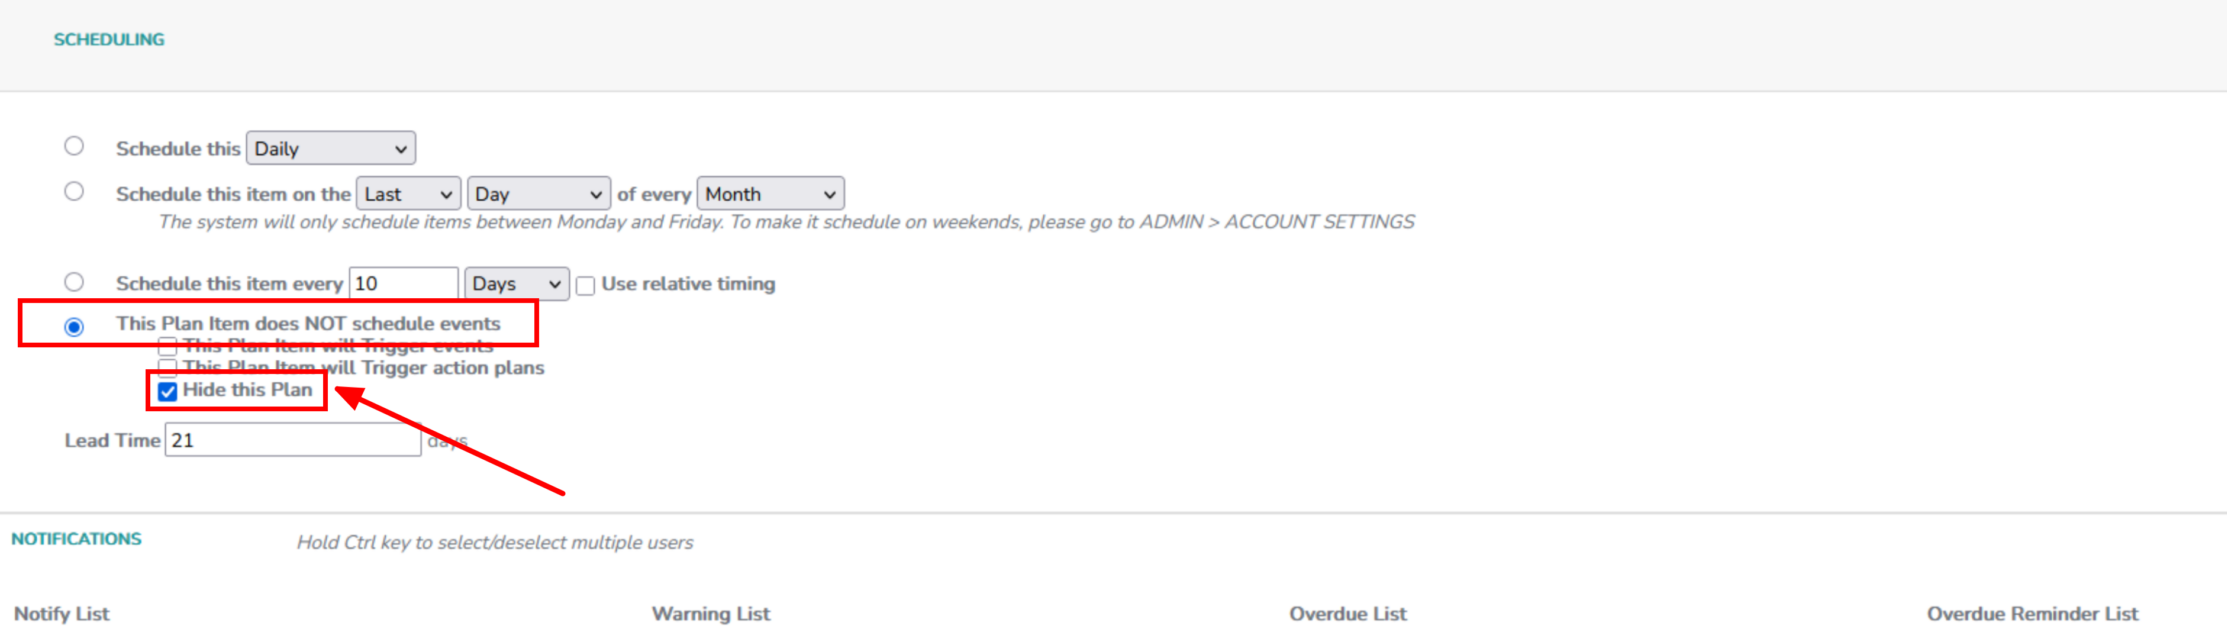Click the Overdue Reminder List label
This screenshot has height=630, width=2227.
pyautogui.click(x=2032, y=614)
